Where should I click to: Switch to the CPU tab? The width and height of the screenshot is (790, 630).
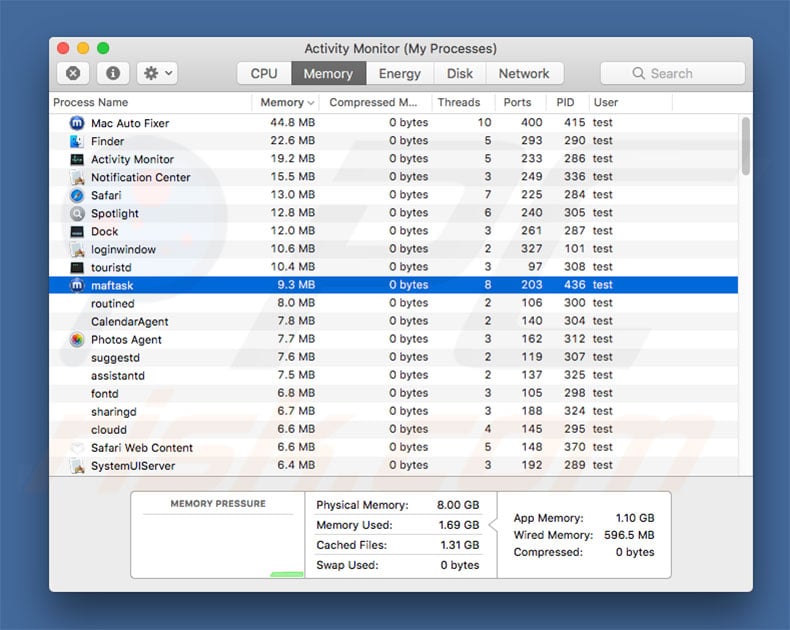[x=264, y=74]
